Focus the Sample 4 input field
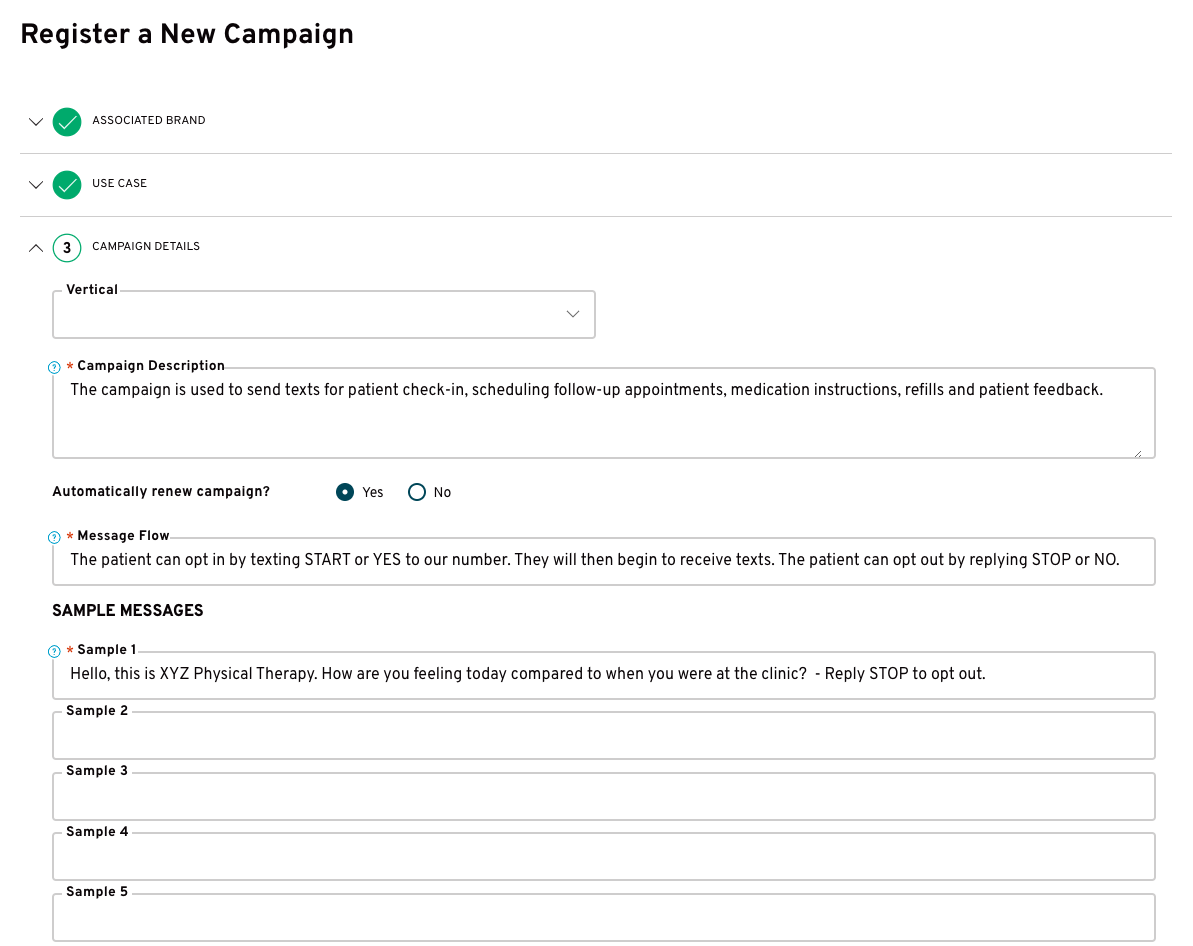Screen dimensions: 1193x946 click(x=604, y=857)
